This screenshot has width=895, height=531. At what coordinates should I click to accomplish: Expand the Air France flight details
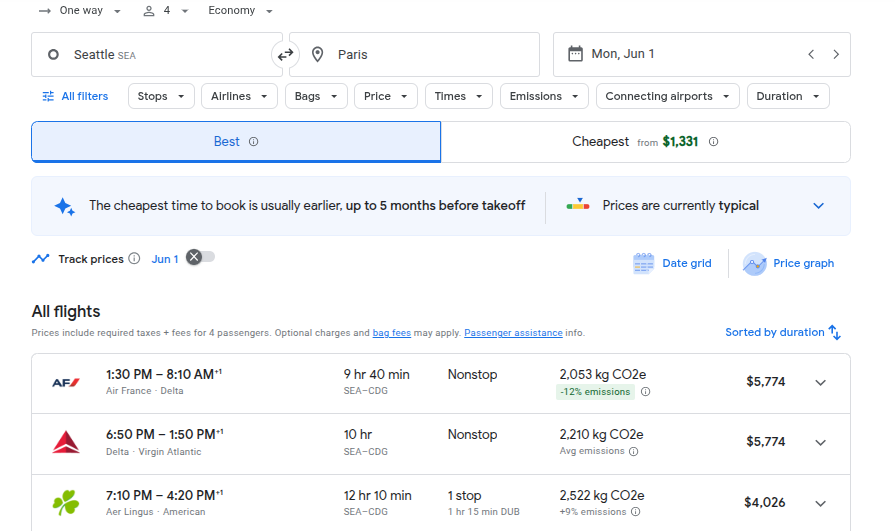(x=820, y=383)
